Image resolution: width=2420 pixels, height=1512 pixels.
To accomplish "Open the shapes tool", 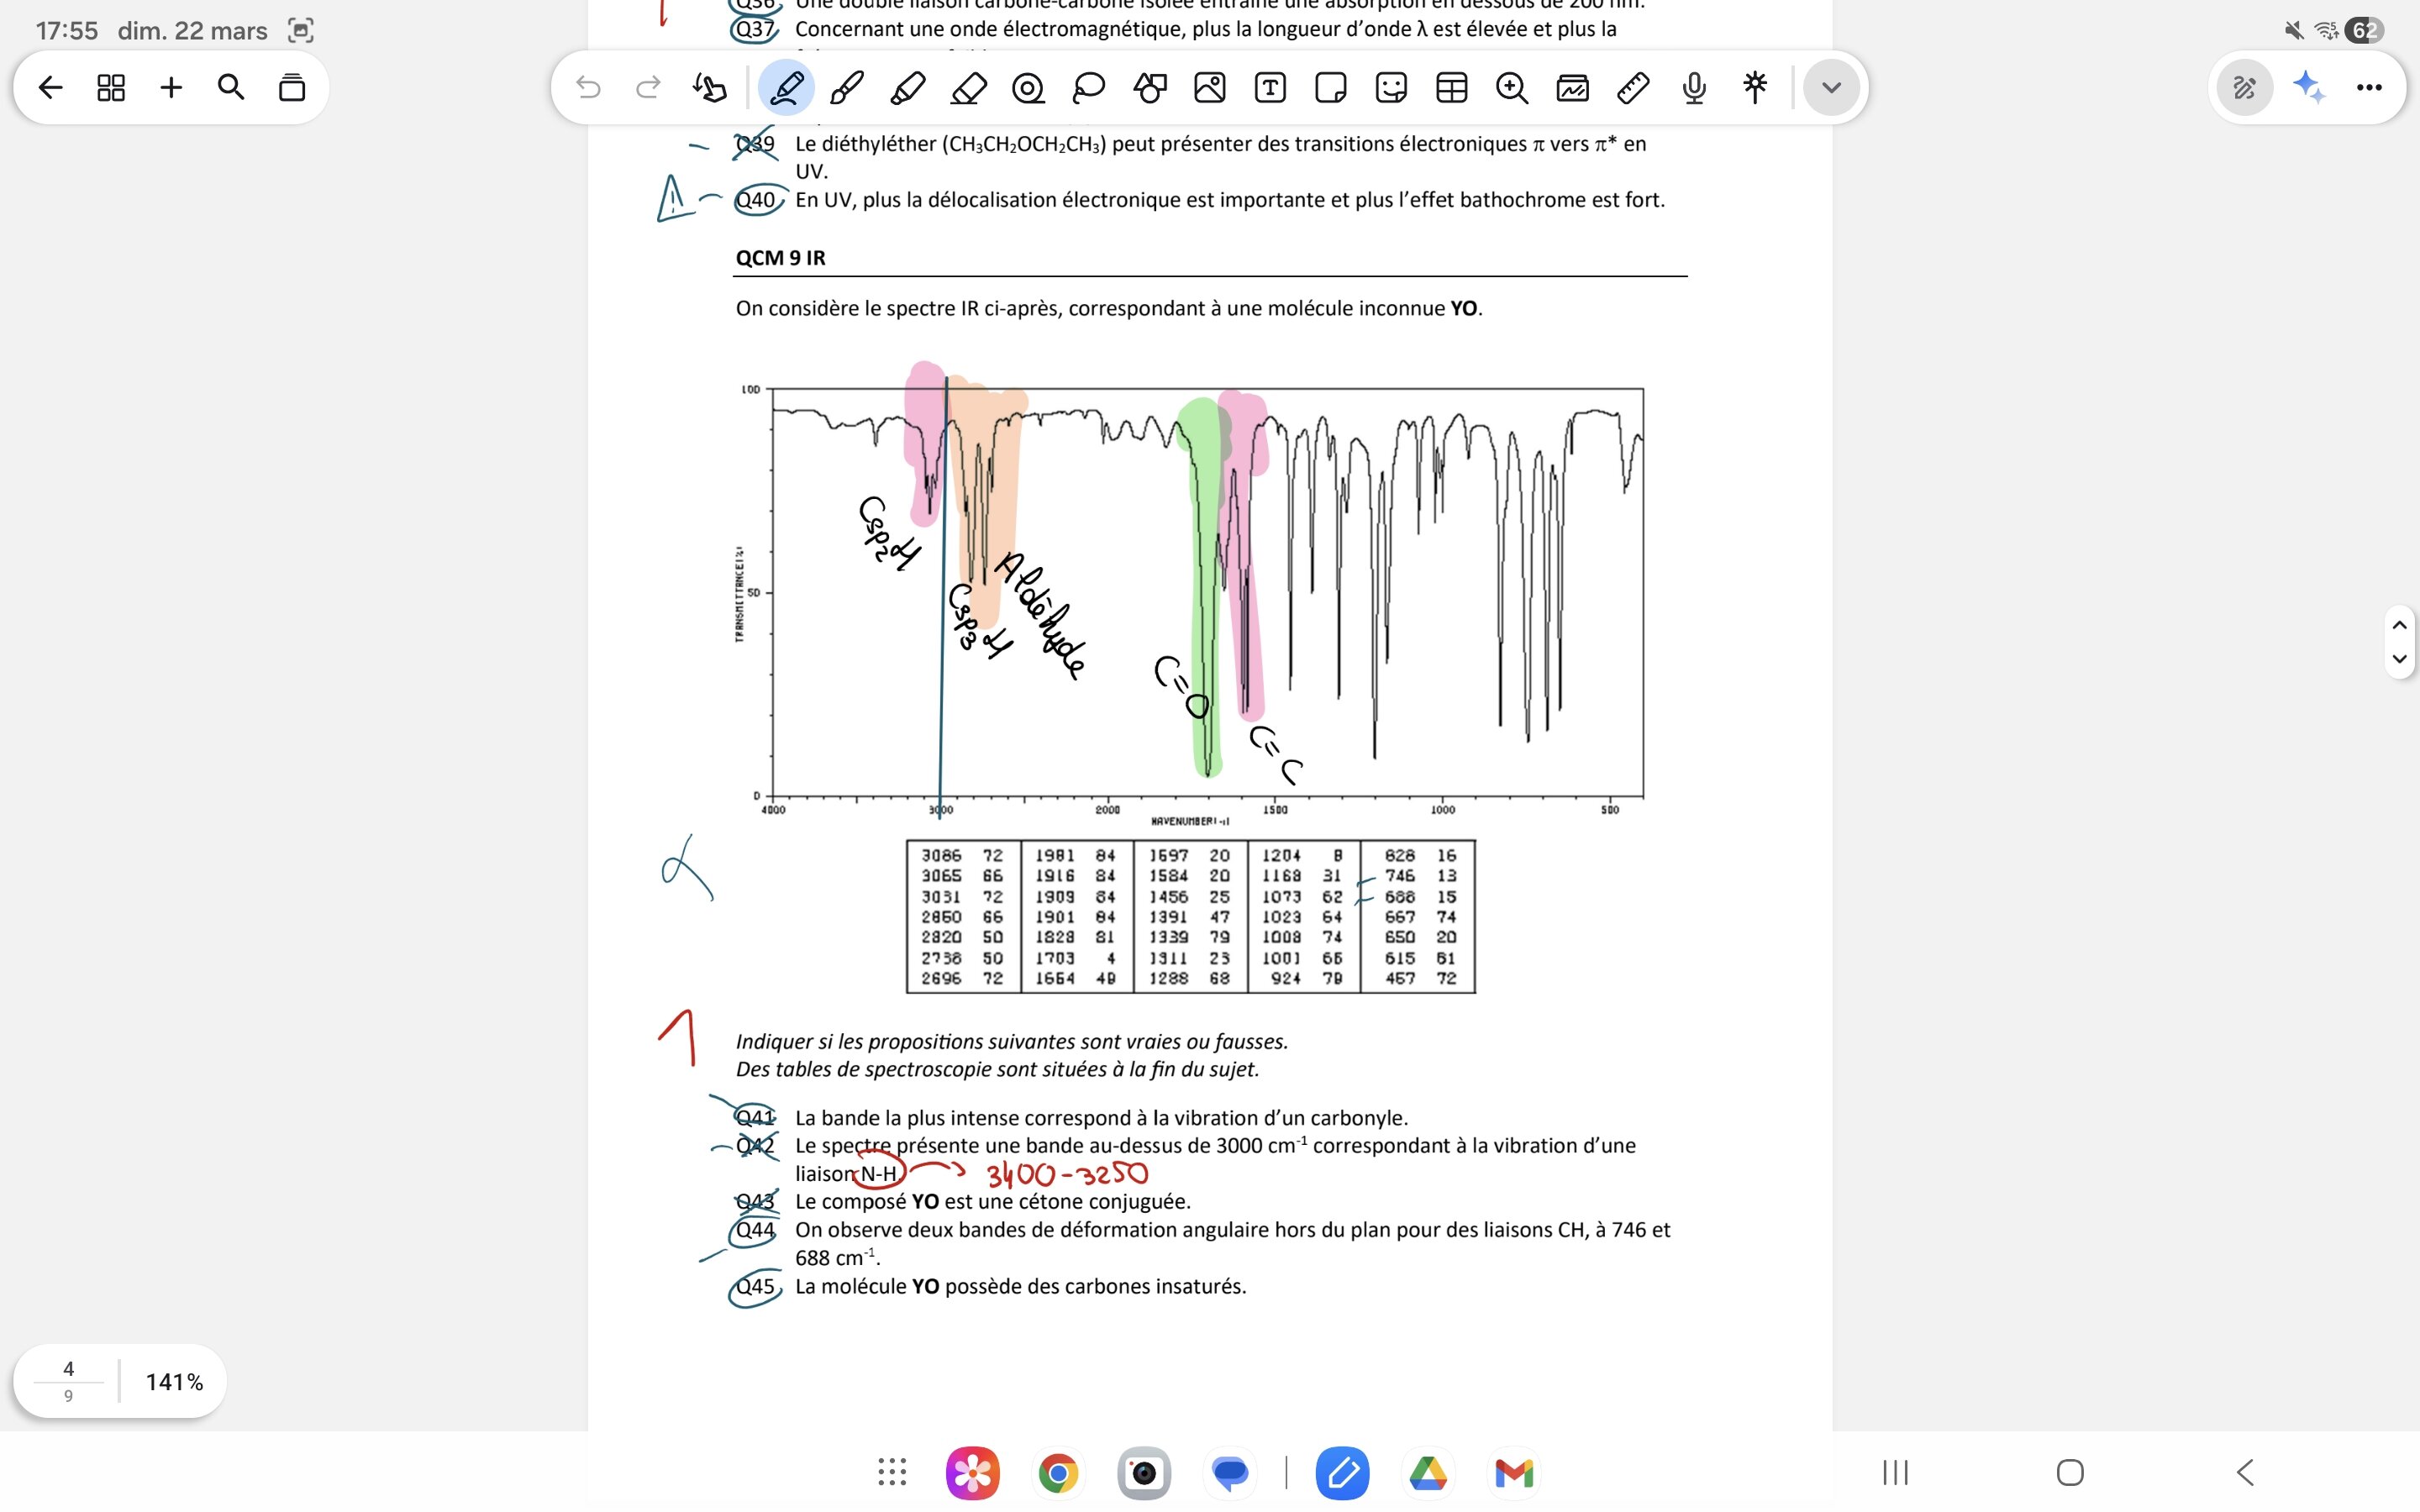I will 1149,88.
